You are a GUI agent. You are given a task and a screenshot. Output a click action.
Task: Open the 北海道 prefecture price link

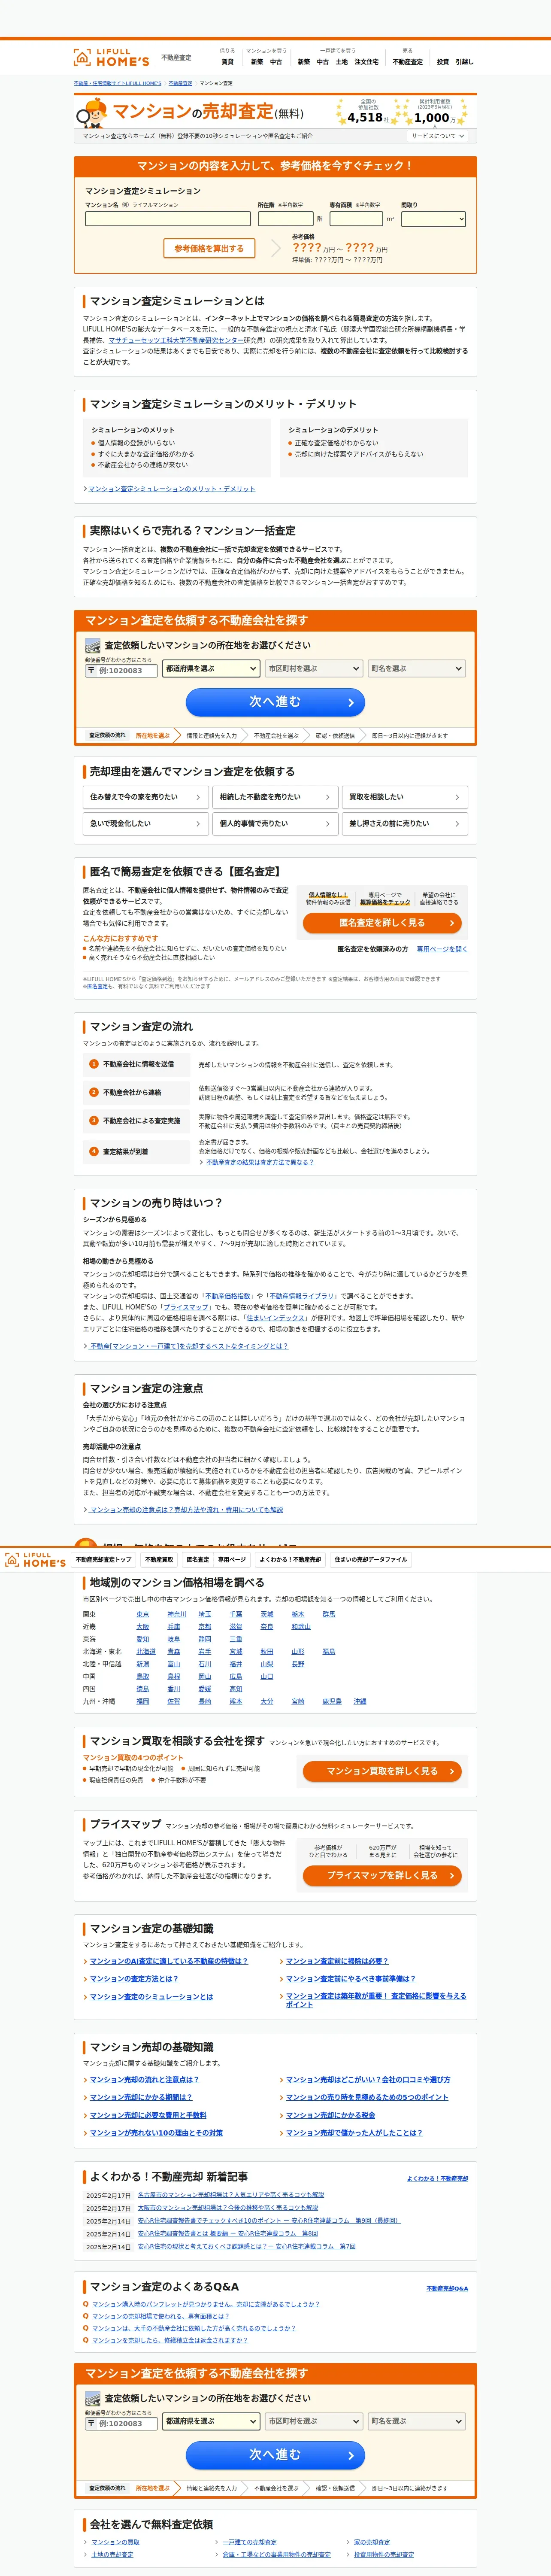(x=146, y=1652)
